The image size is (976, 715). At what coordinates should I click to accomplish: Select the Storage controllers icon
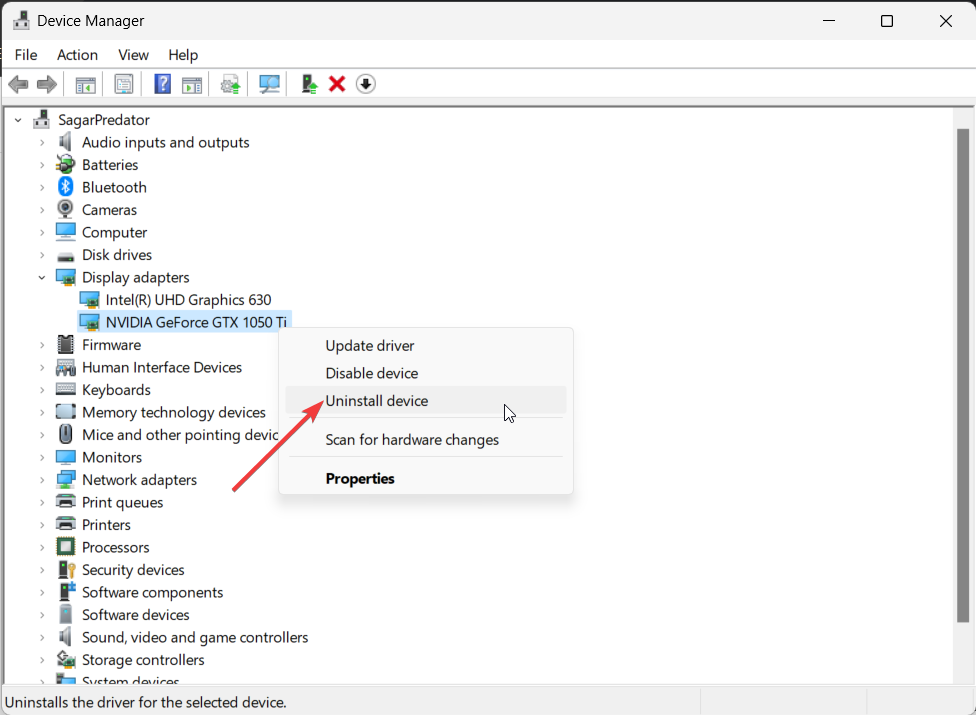[x=66, y=659]
